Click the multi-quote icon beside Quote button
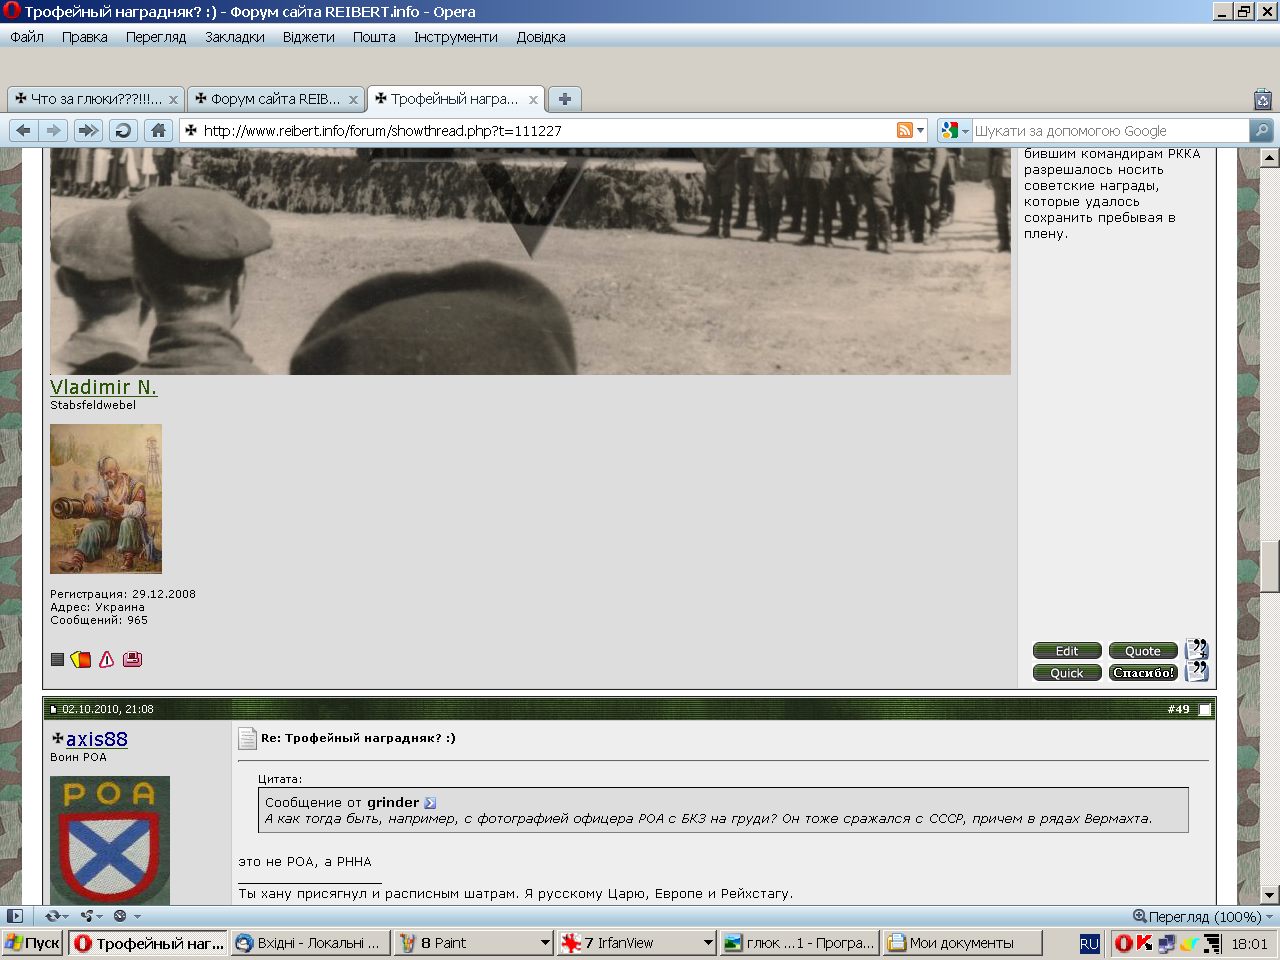The width and height of the screenshot is (1280, 960). [x=1197, y=650]
